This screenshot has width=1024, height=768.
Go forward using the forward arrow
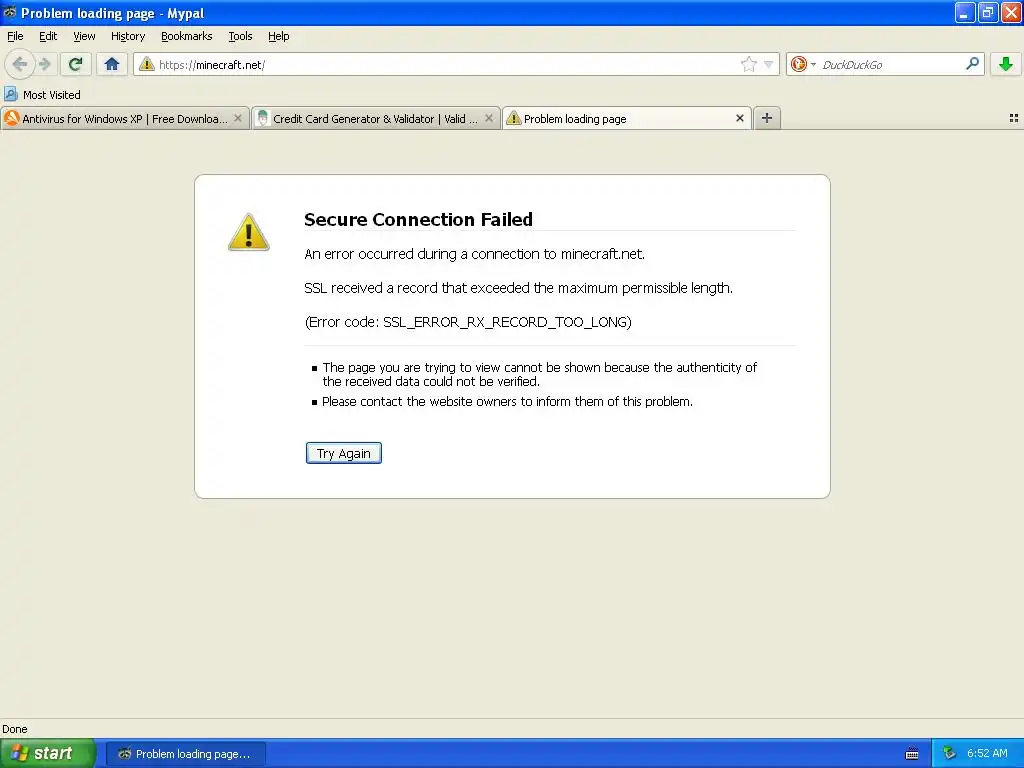pyautogui.click(x=44, y=64)
